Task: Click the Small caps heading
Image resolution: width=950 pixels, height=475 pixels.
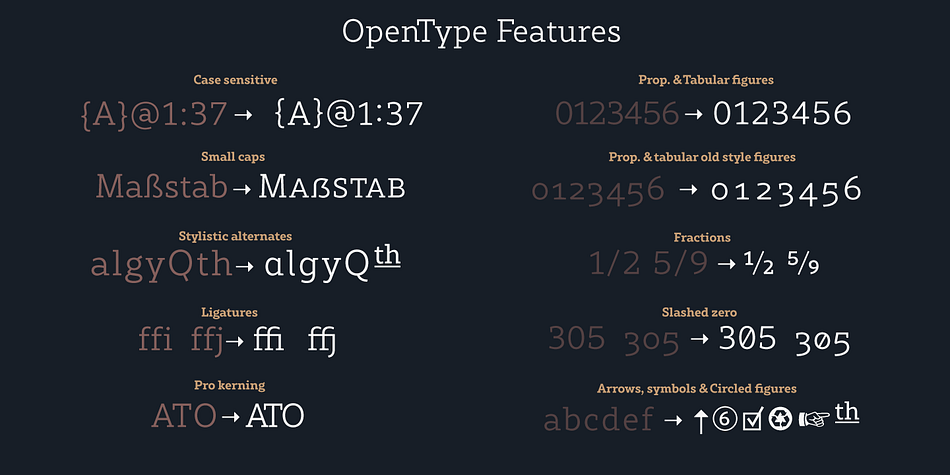Action: click(x=233, y=157)
